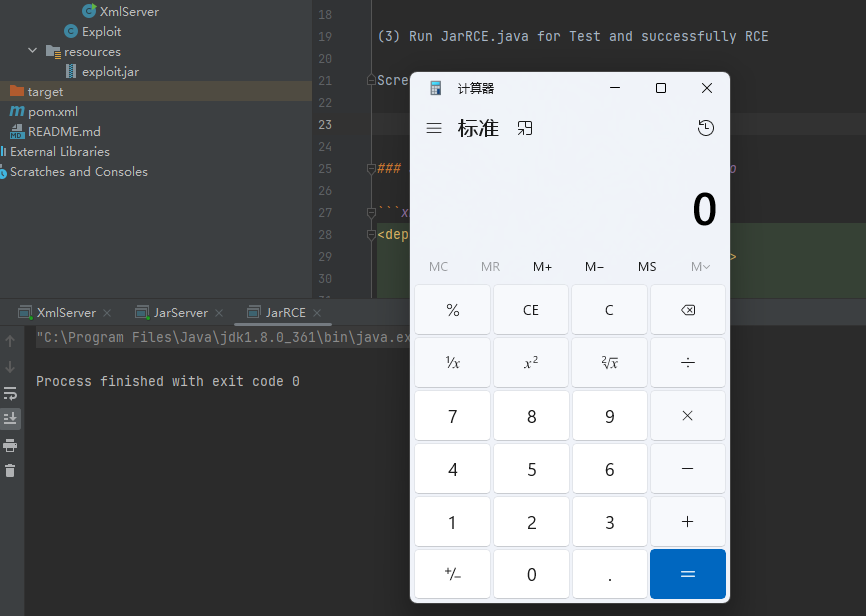866x616 pixels.
Task: Click digit 2 in Calculator
Action: [531, 522]
